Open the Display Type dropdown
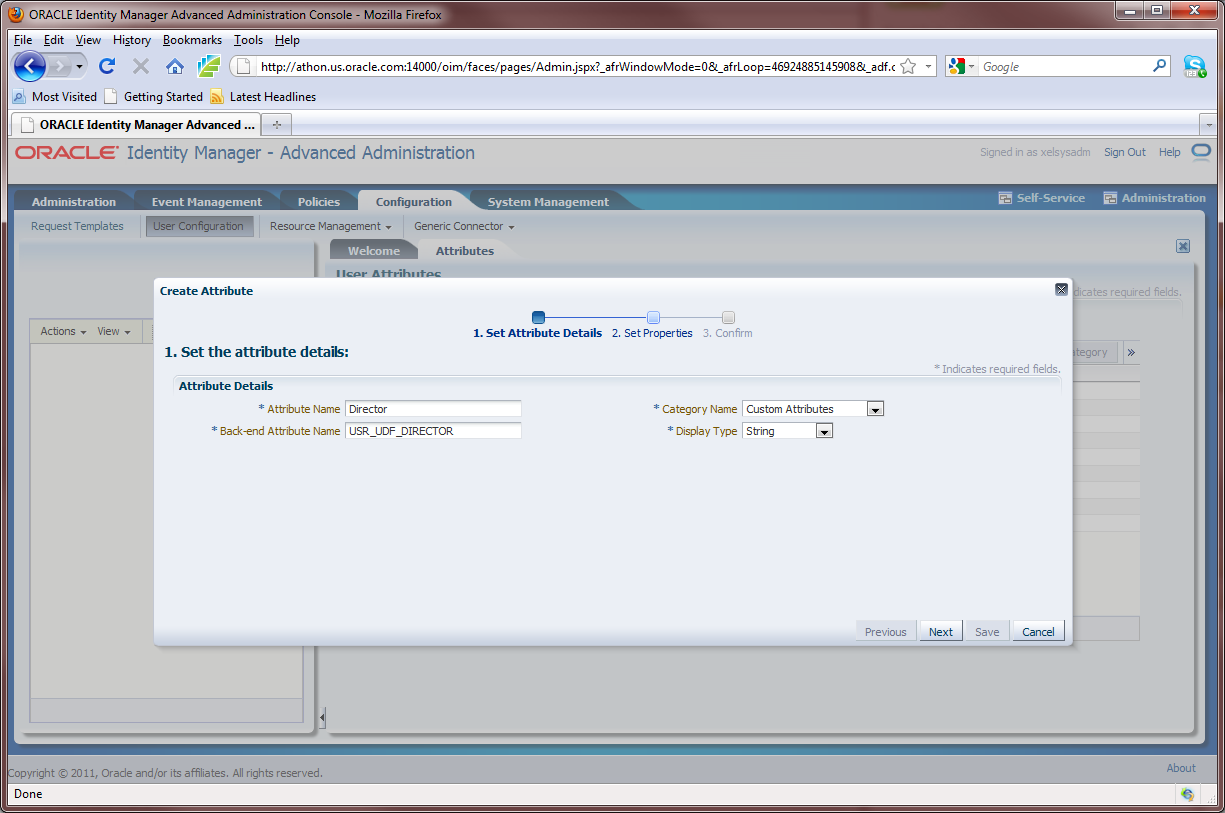Viewport: 1225px width, 813px height. tap(824, 431)
